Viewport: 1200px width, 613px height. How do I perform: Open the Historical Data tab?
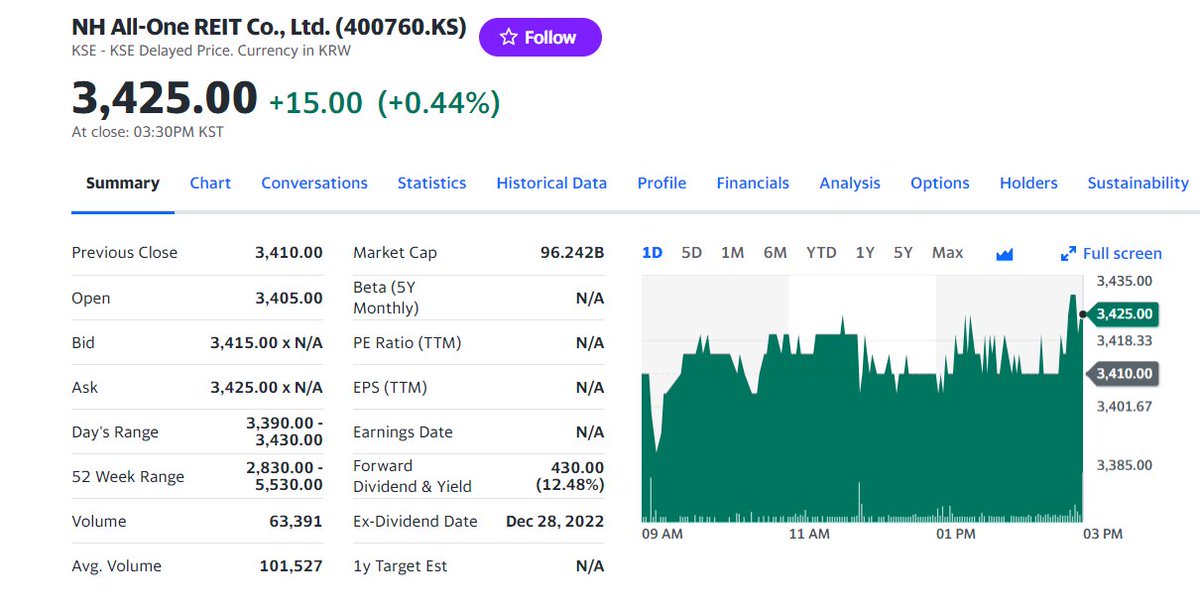pos(552,183)
